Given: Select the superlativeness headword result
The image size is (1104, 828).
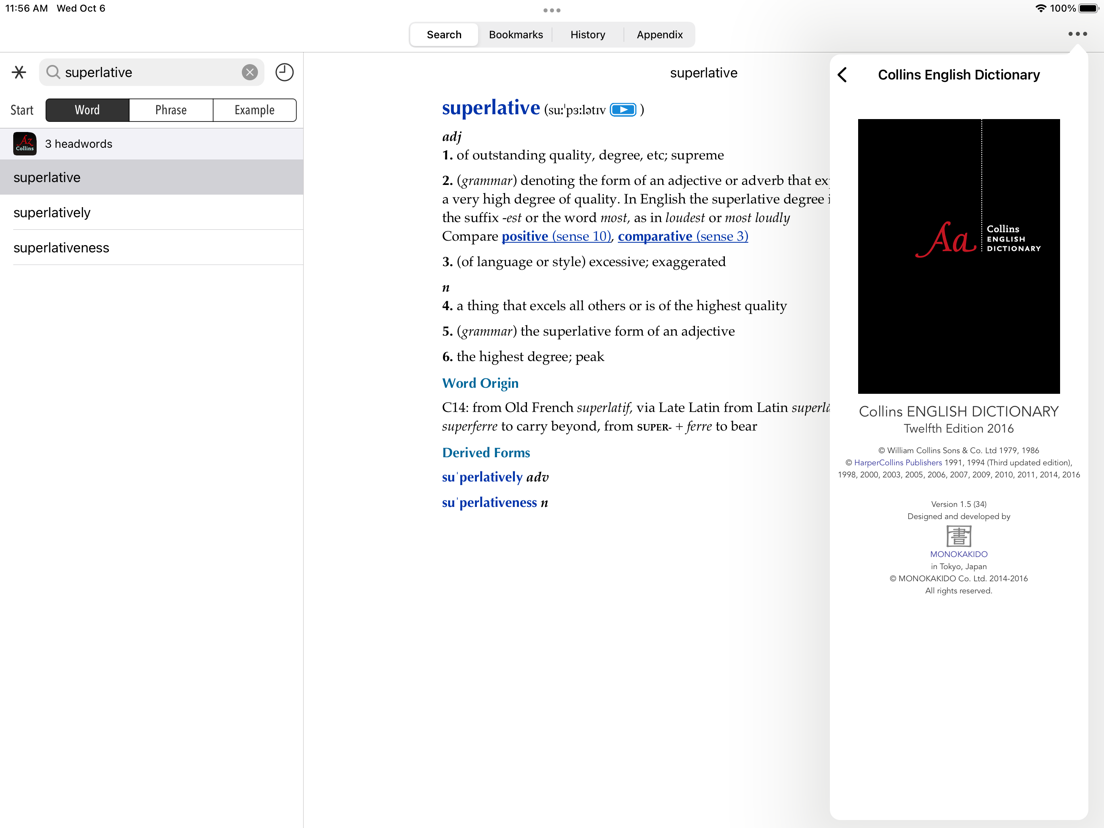Looking at the screenshot, I should (x=151, y=248).
